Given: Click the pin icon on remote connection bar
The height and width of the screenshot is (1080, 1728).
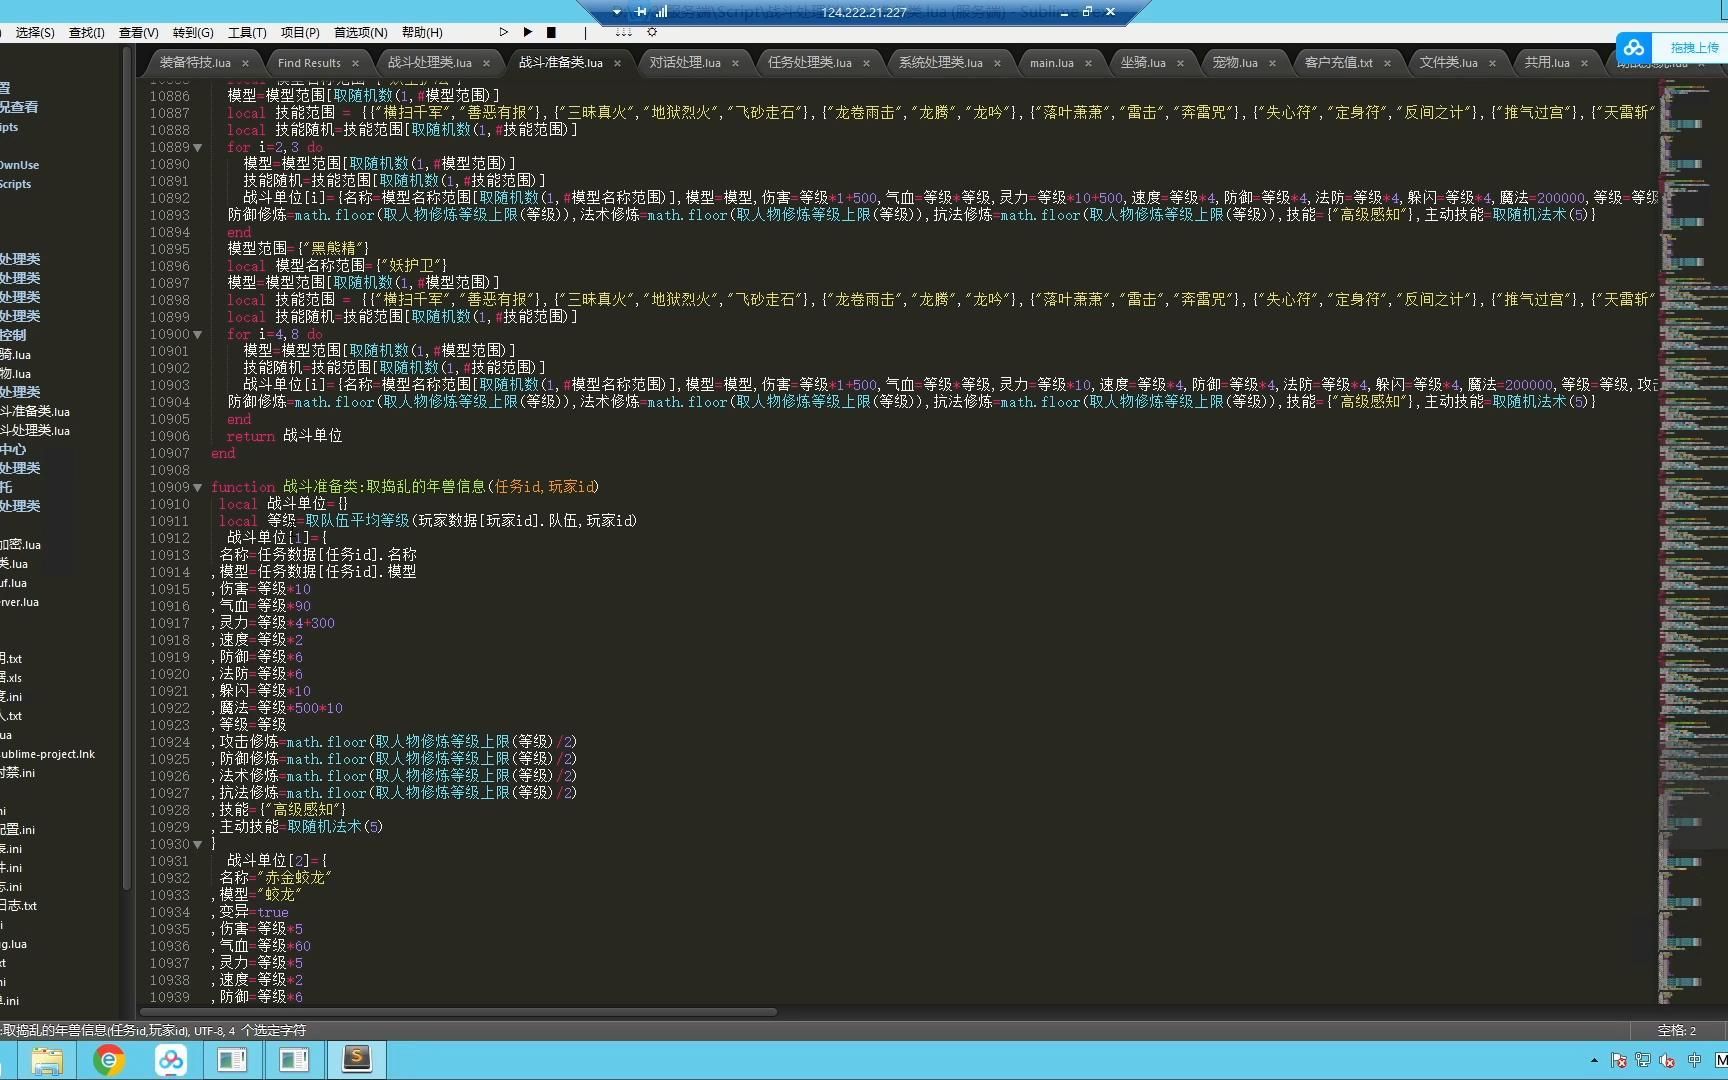Looking at the screenshot, I should point(640,12).
